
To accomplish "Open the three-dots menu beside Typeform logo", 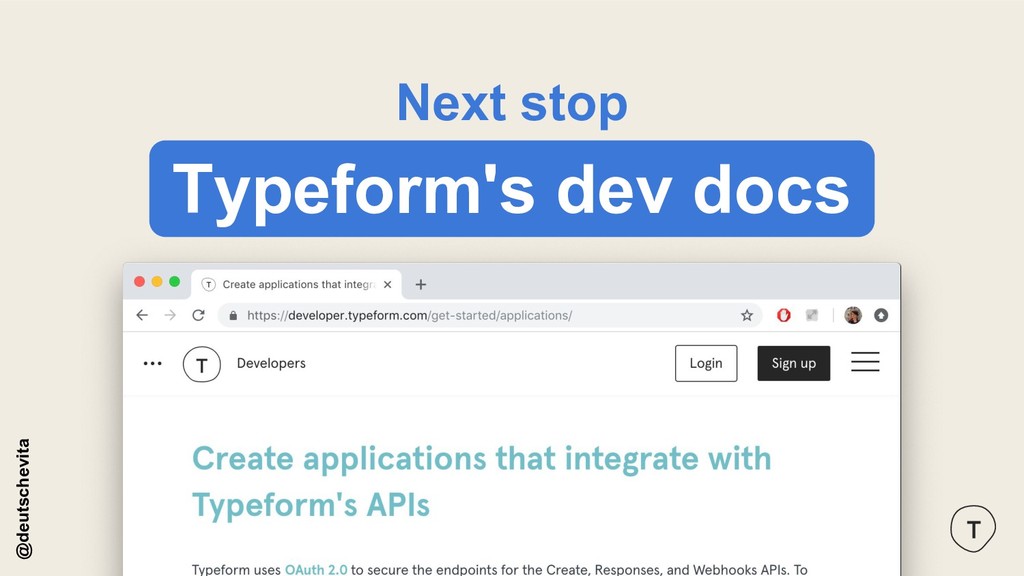I will pos(152,364).
